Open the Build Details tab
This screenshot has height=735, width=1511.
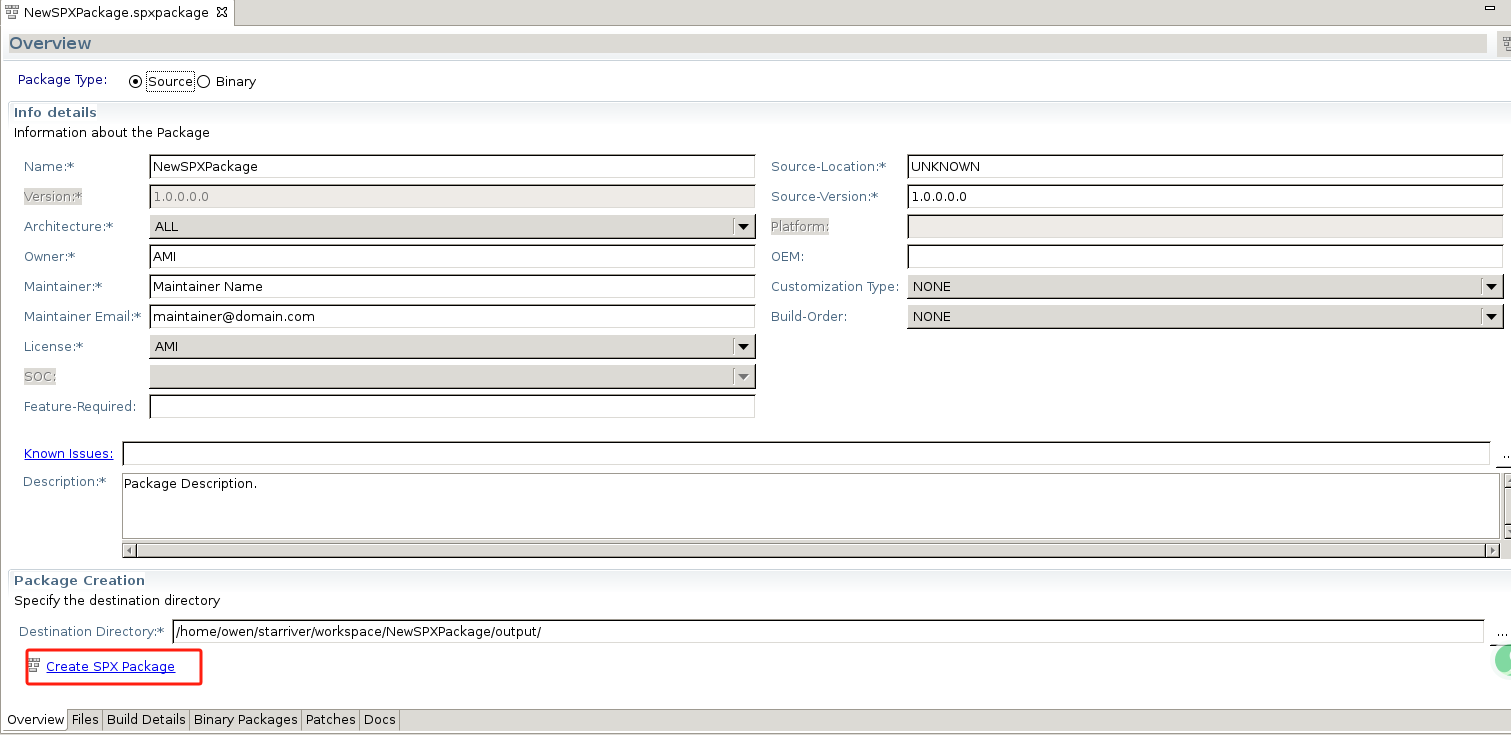pyautogui.click(x=145, y=719)
